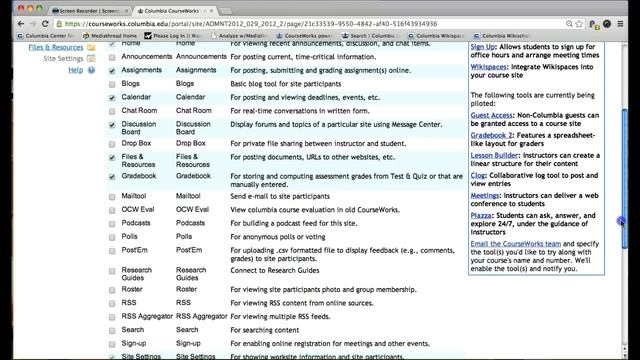Open Please Log In bookmark
This screenshot has width=640, height=360.
click(173, 36)
